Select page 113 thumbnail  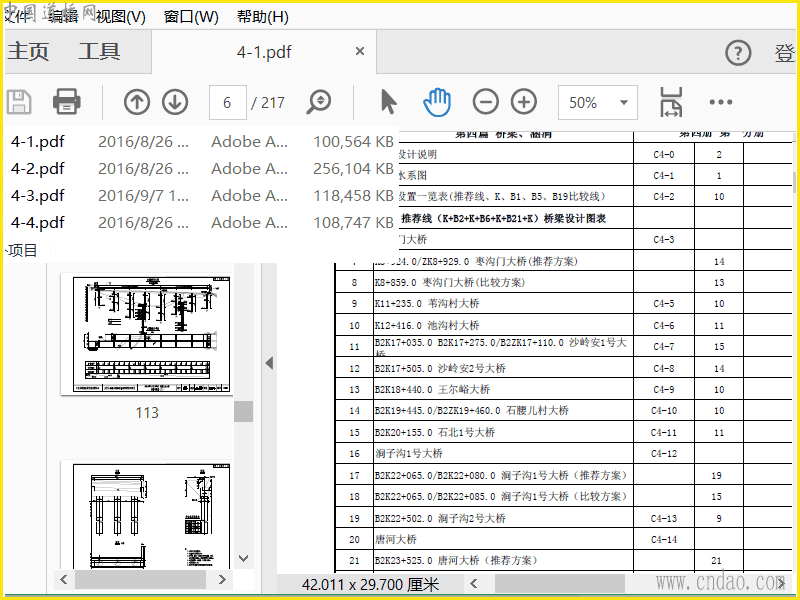point(147,334)
